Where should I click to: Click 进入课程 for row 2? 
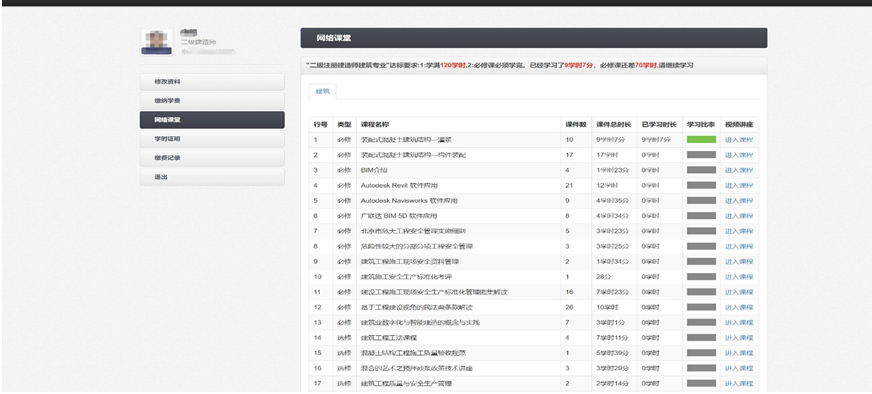click(739, 155)
